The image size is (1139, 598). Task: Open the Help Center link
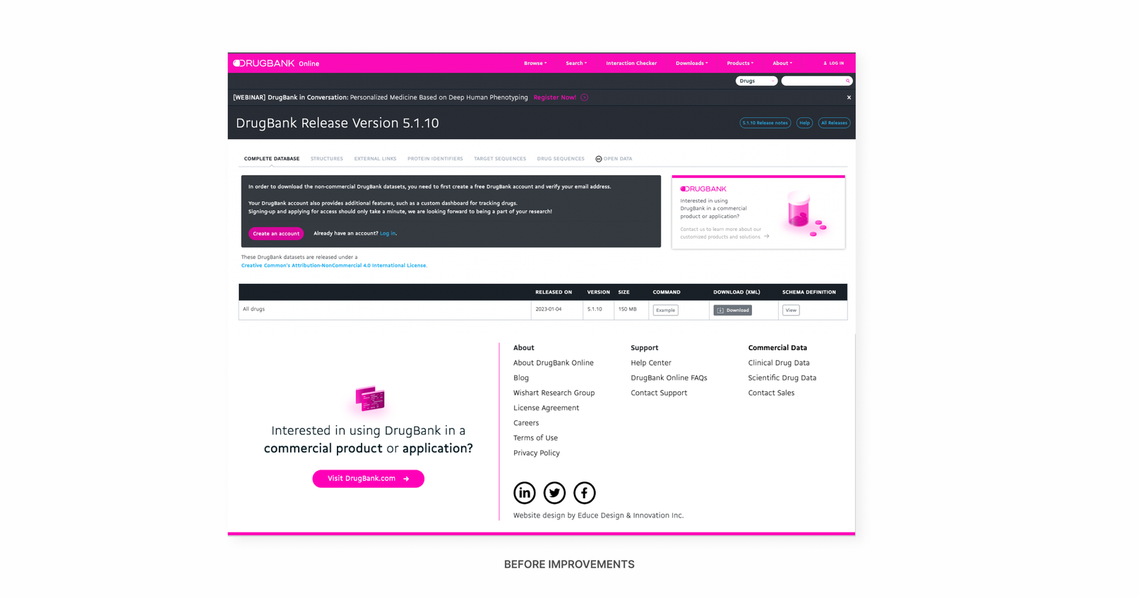click(x=651, y=363)
